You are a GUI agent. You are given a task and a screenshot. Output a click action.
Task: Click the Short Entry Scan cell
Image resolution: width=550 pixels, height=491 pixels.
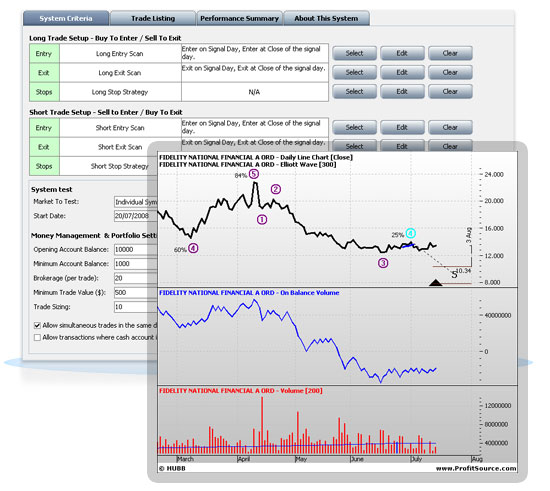click(120, 128)
